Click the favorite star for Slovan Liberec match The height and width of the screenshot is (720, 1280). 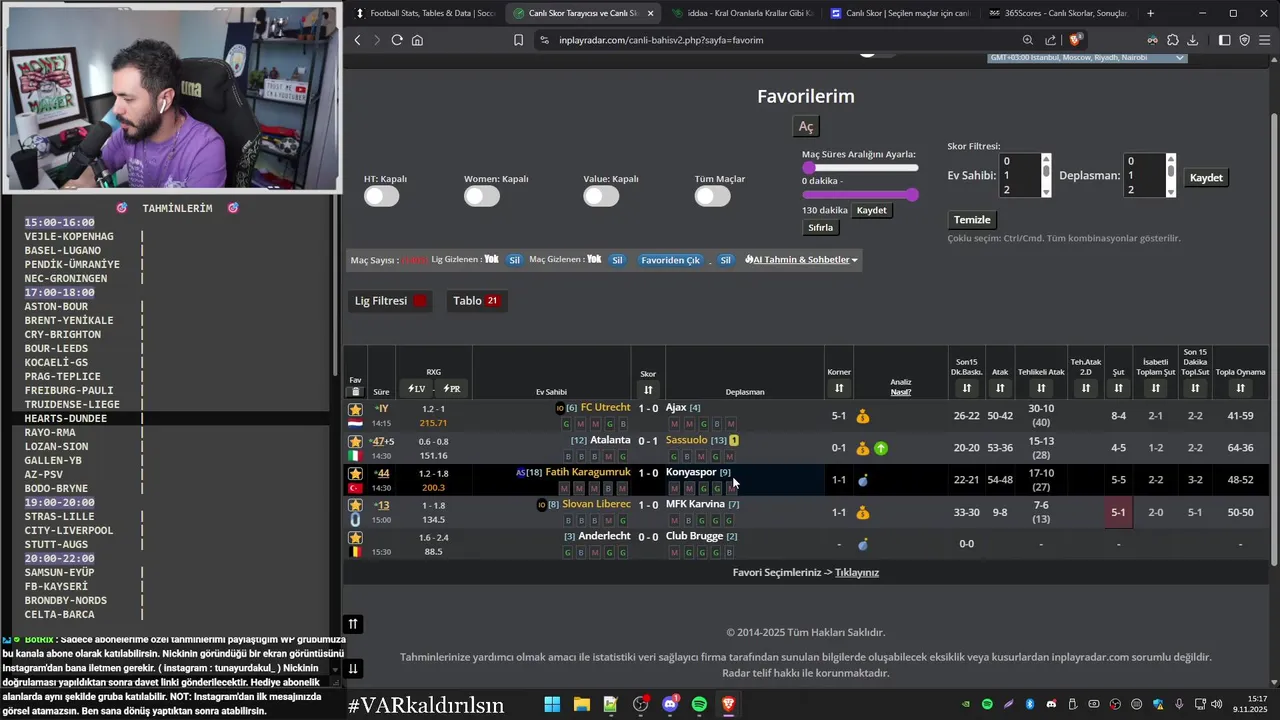(x=355, y=505)
